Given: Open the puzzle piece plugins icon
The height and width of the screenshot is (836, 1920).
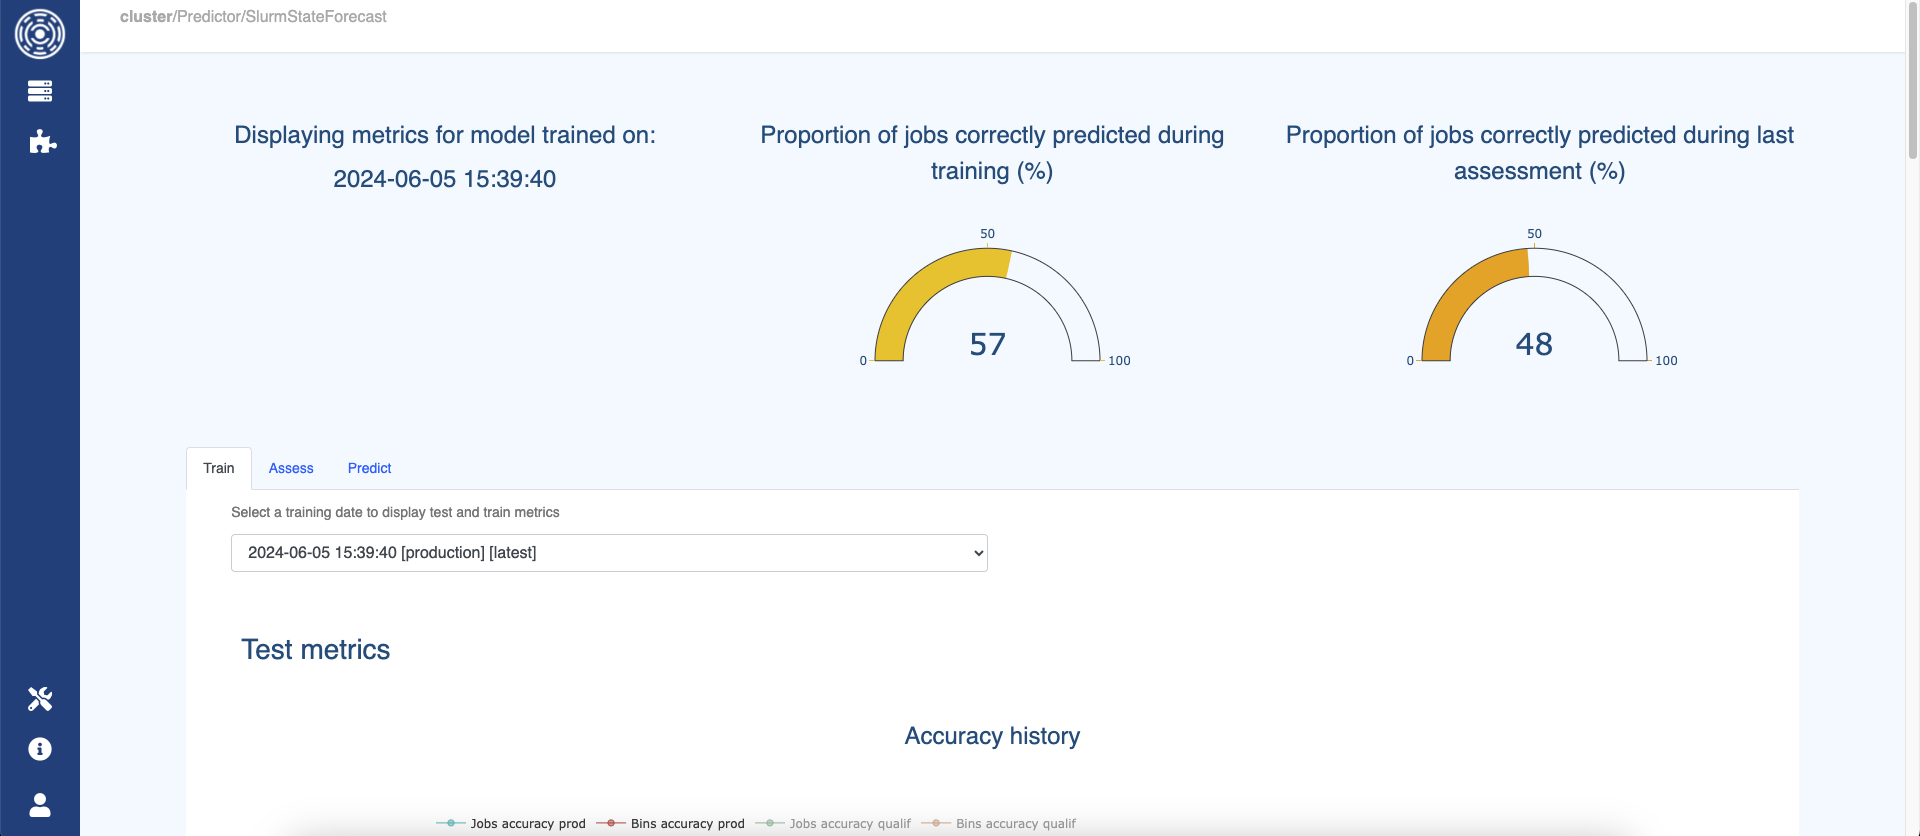Looking at the screenshot, I should point(41,142).
